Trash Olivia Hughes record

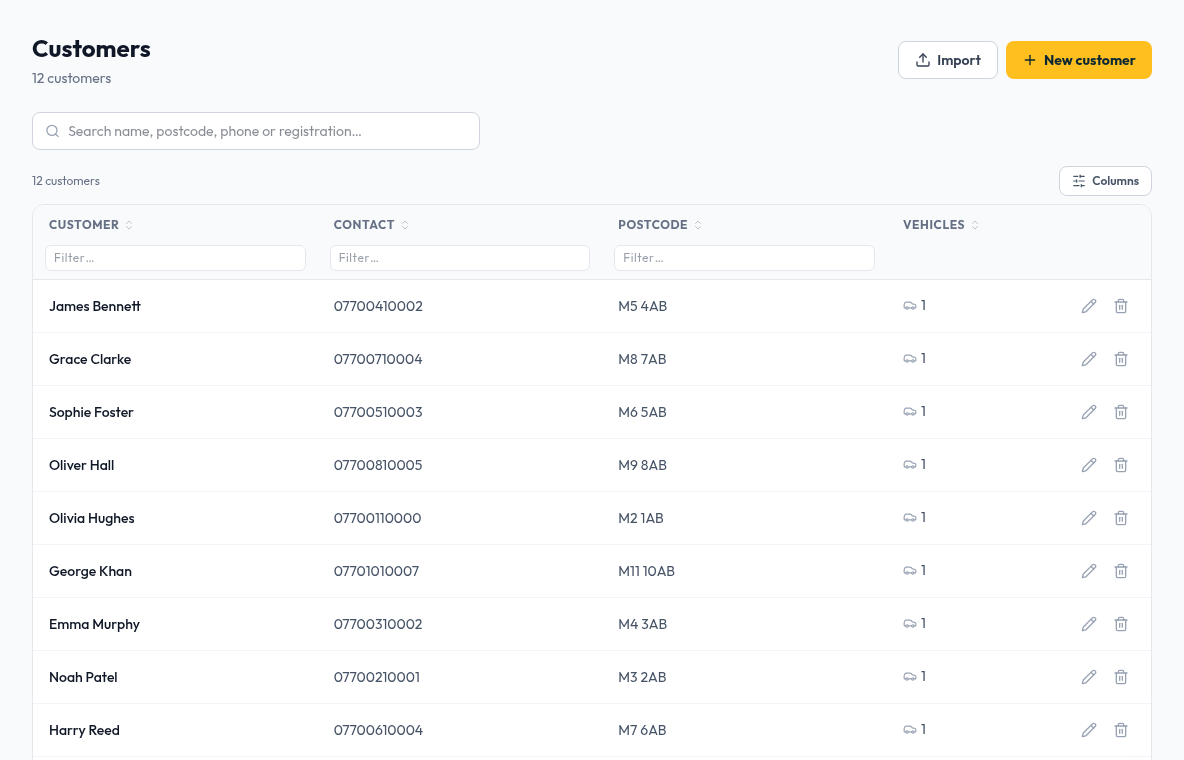(1121, 517)
